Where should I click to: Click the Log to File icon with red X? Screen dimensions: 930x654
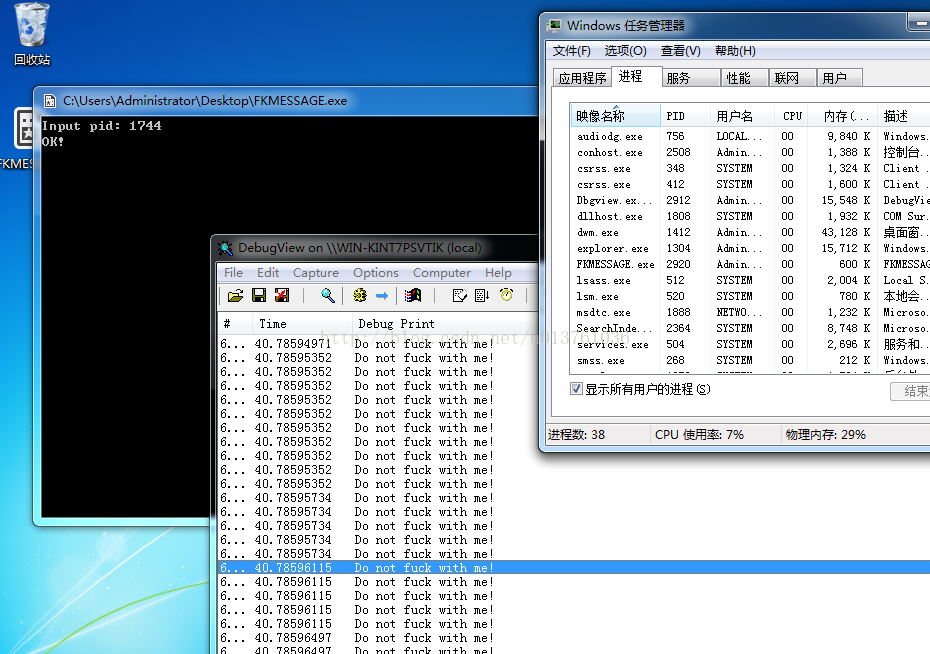coord(282,295)
